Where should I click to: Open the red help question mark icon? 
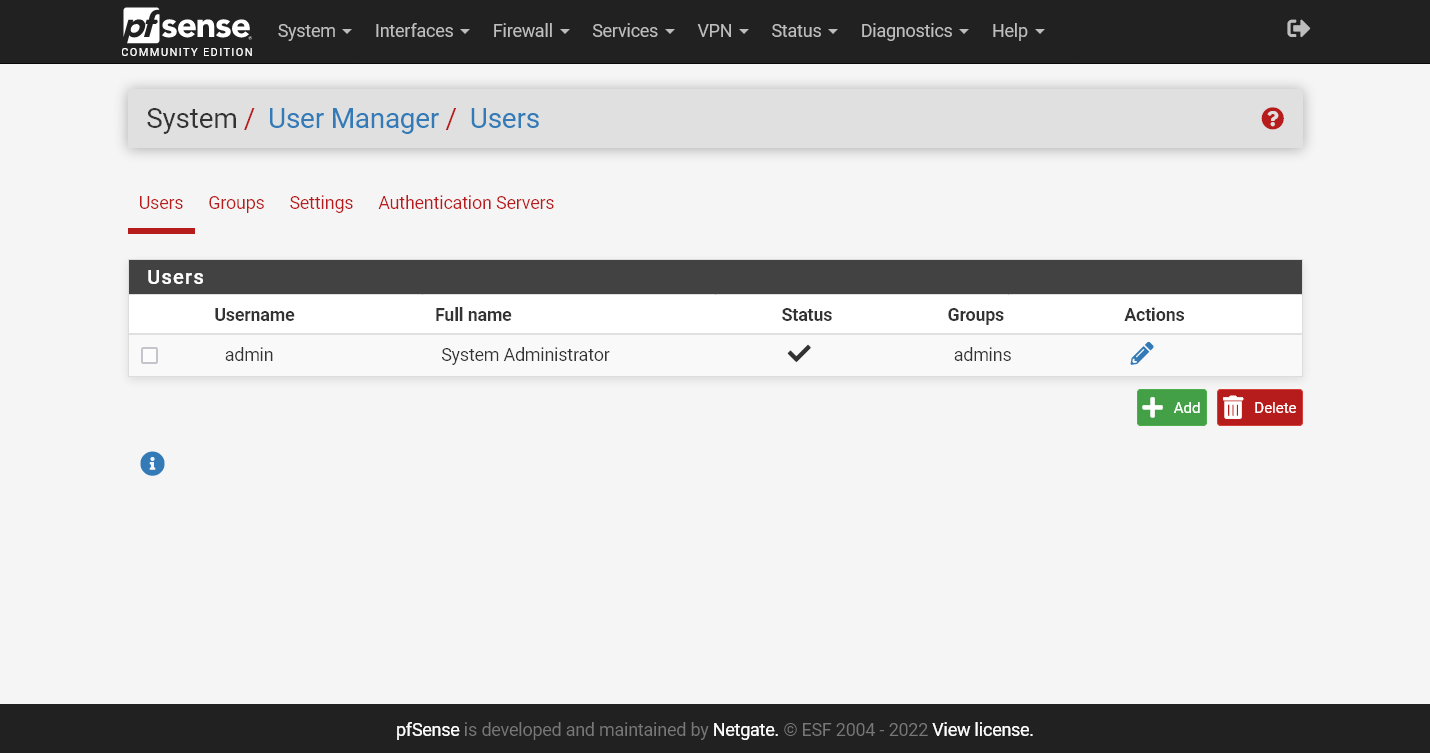coord(1272,119)
